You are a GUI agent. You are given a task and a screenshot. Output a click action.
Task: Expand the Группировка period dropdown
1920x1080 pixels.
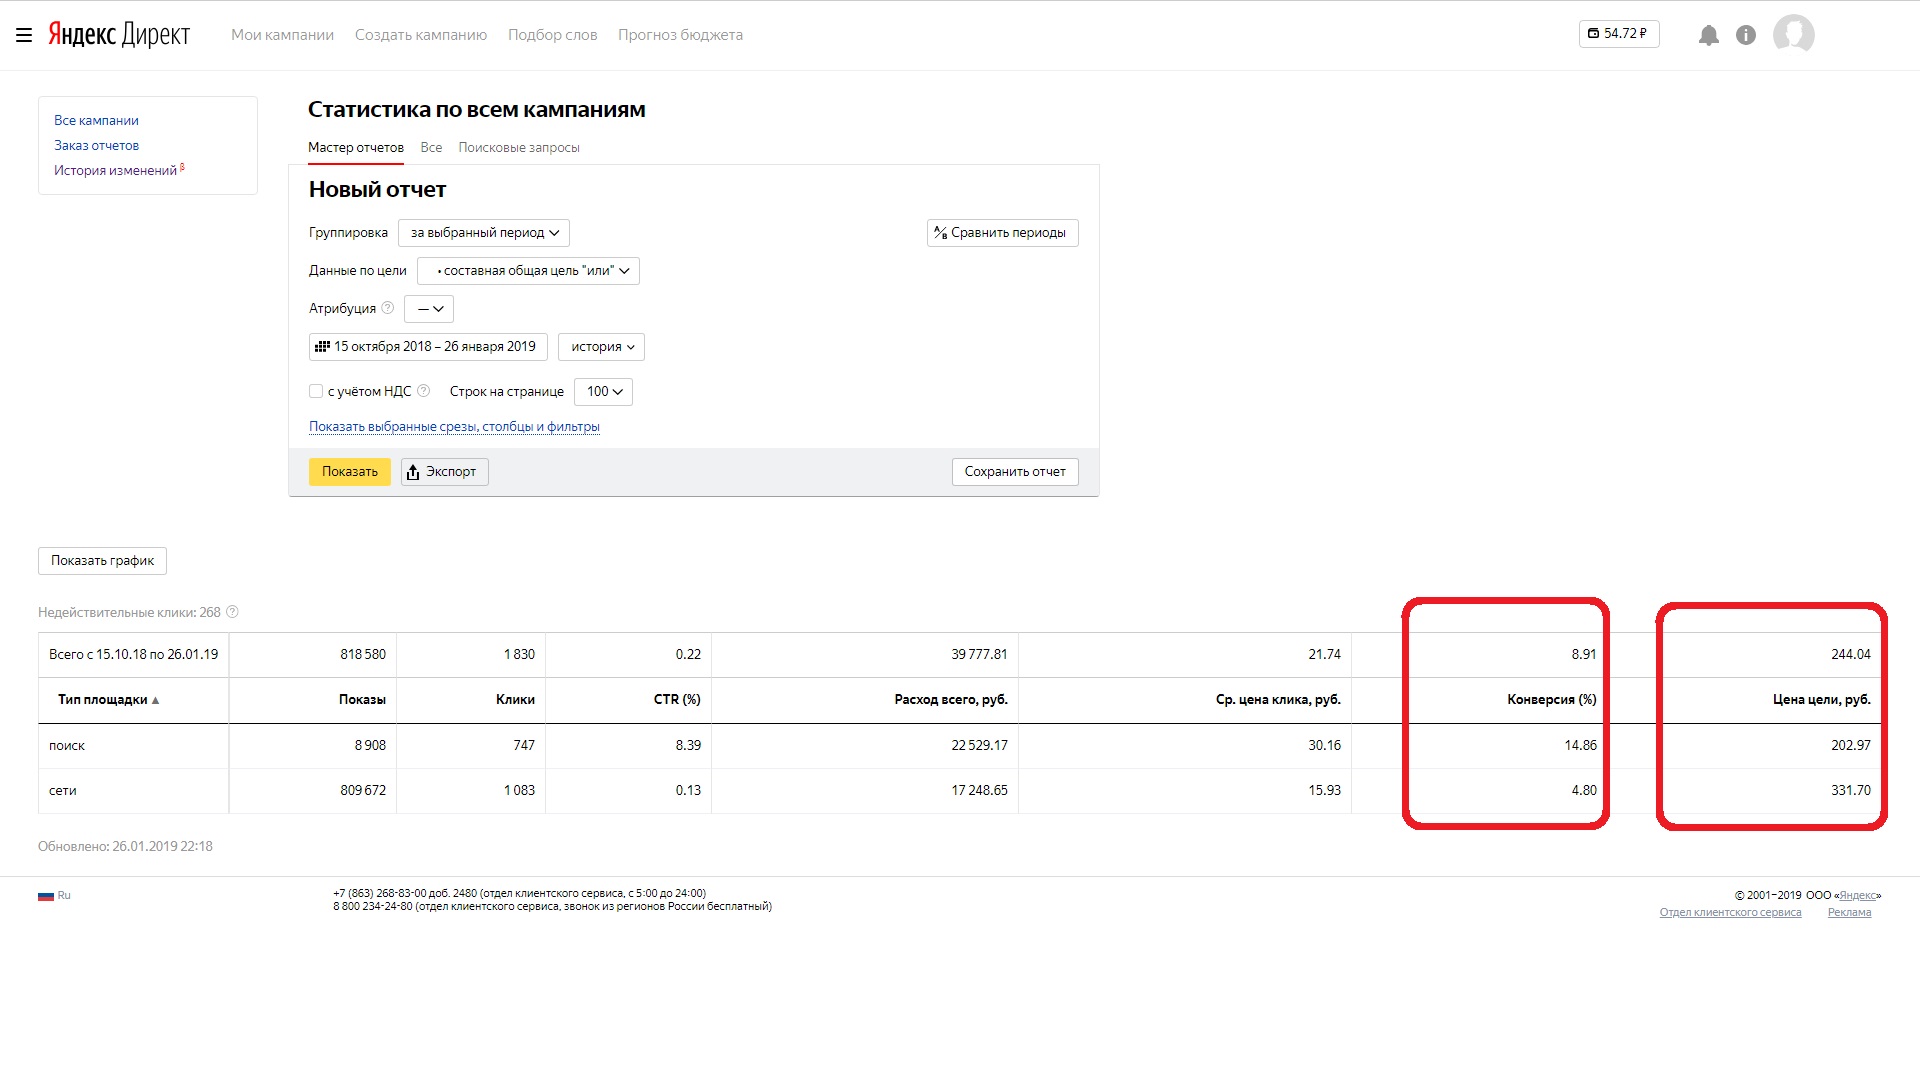(x=484, y=233)
